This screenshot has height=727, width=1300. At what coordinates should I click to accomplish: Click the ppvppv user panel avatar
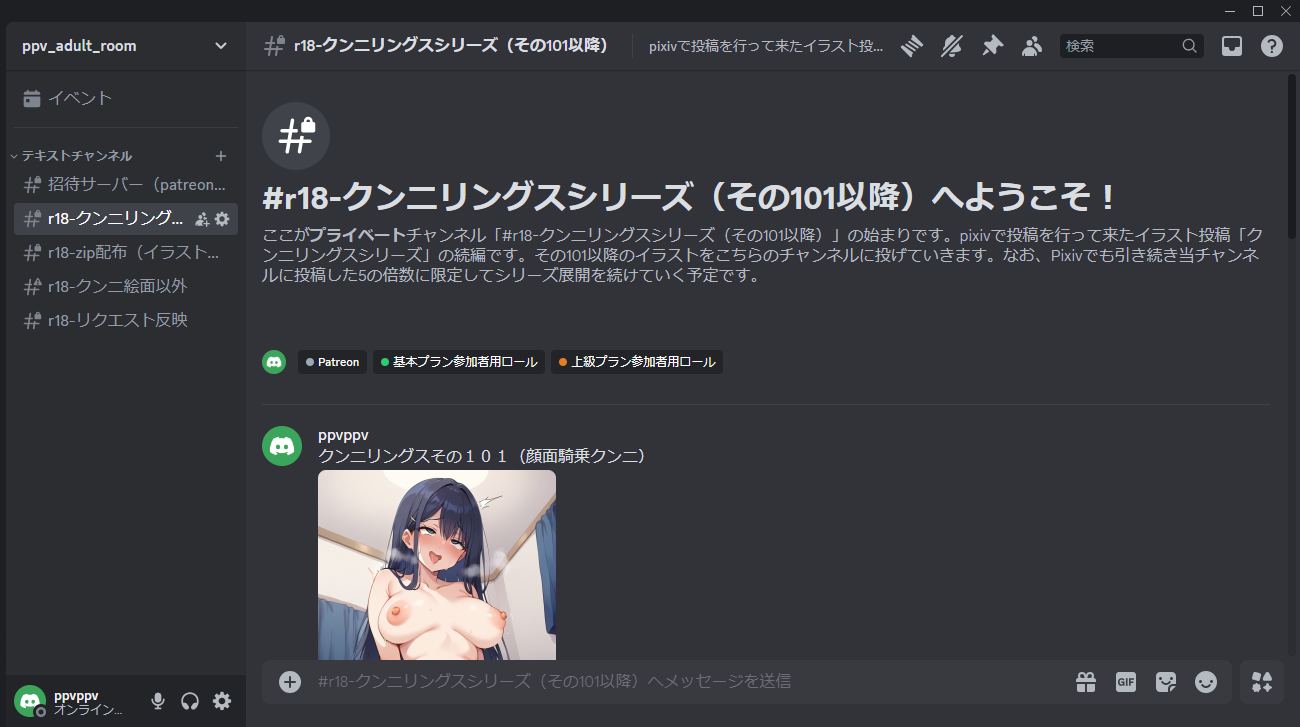click(30, 701)
